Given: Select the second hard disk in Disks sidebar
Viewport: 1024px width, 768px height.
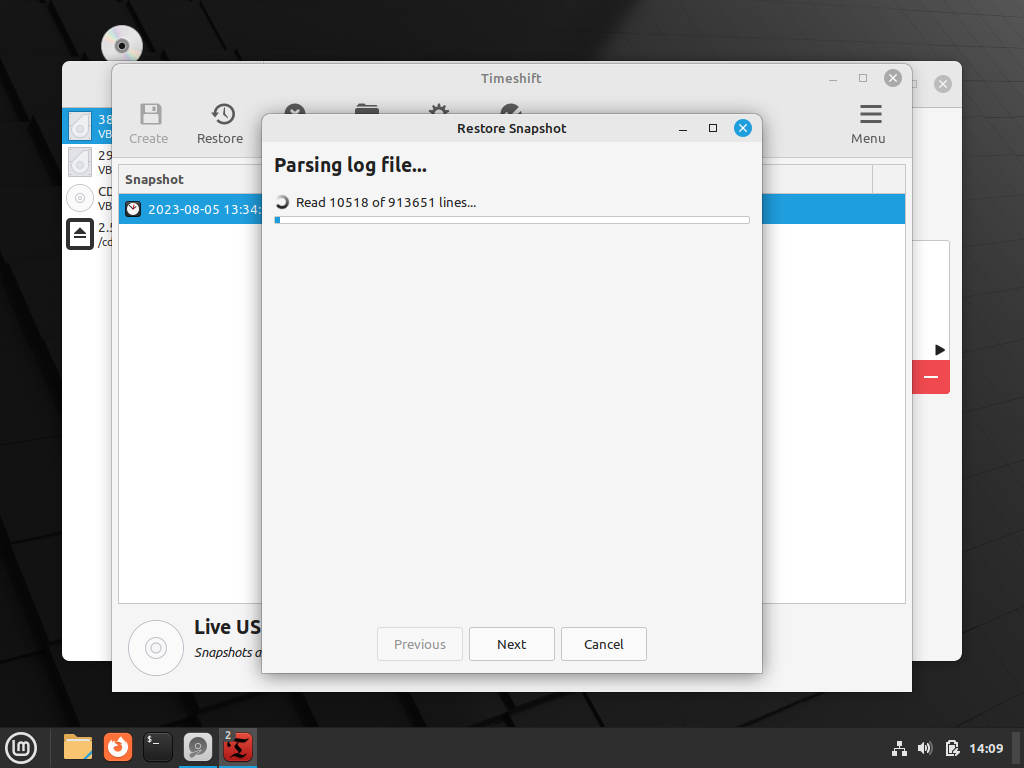Looking at the screenshot, I should (x=88, y=162).
